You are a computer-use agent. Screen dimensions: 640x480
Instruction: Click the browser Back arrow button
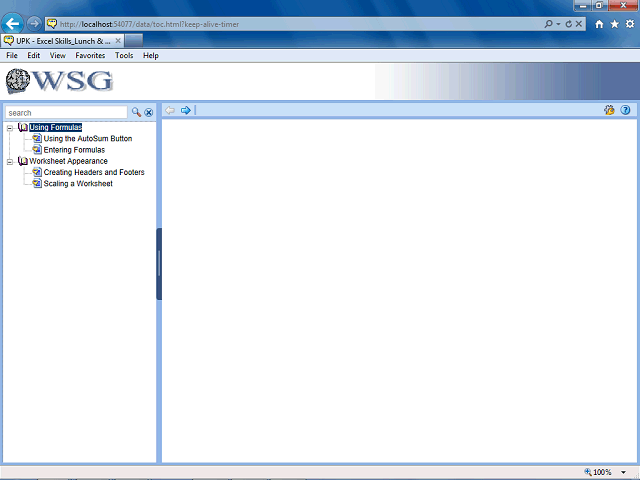point(13,24)
